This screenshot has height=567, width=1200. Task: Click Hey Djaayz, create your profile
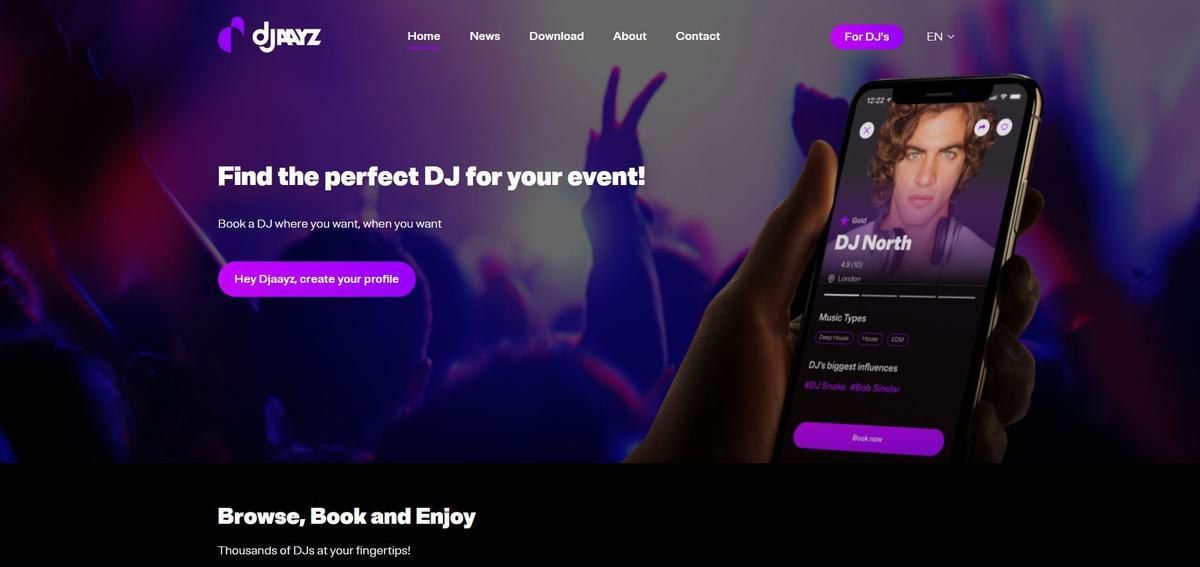pyautogui.click(x=317, y=279)
